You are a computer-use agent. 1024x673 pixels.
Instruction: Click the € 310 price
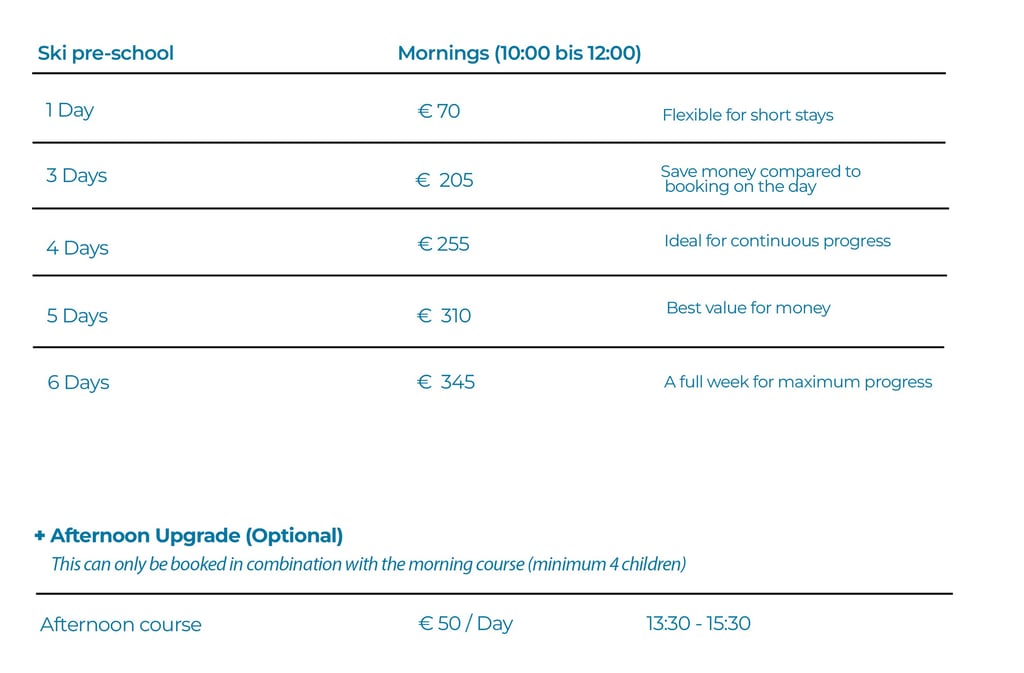[444, 316]
